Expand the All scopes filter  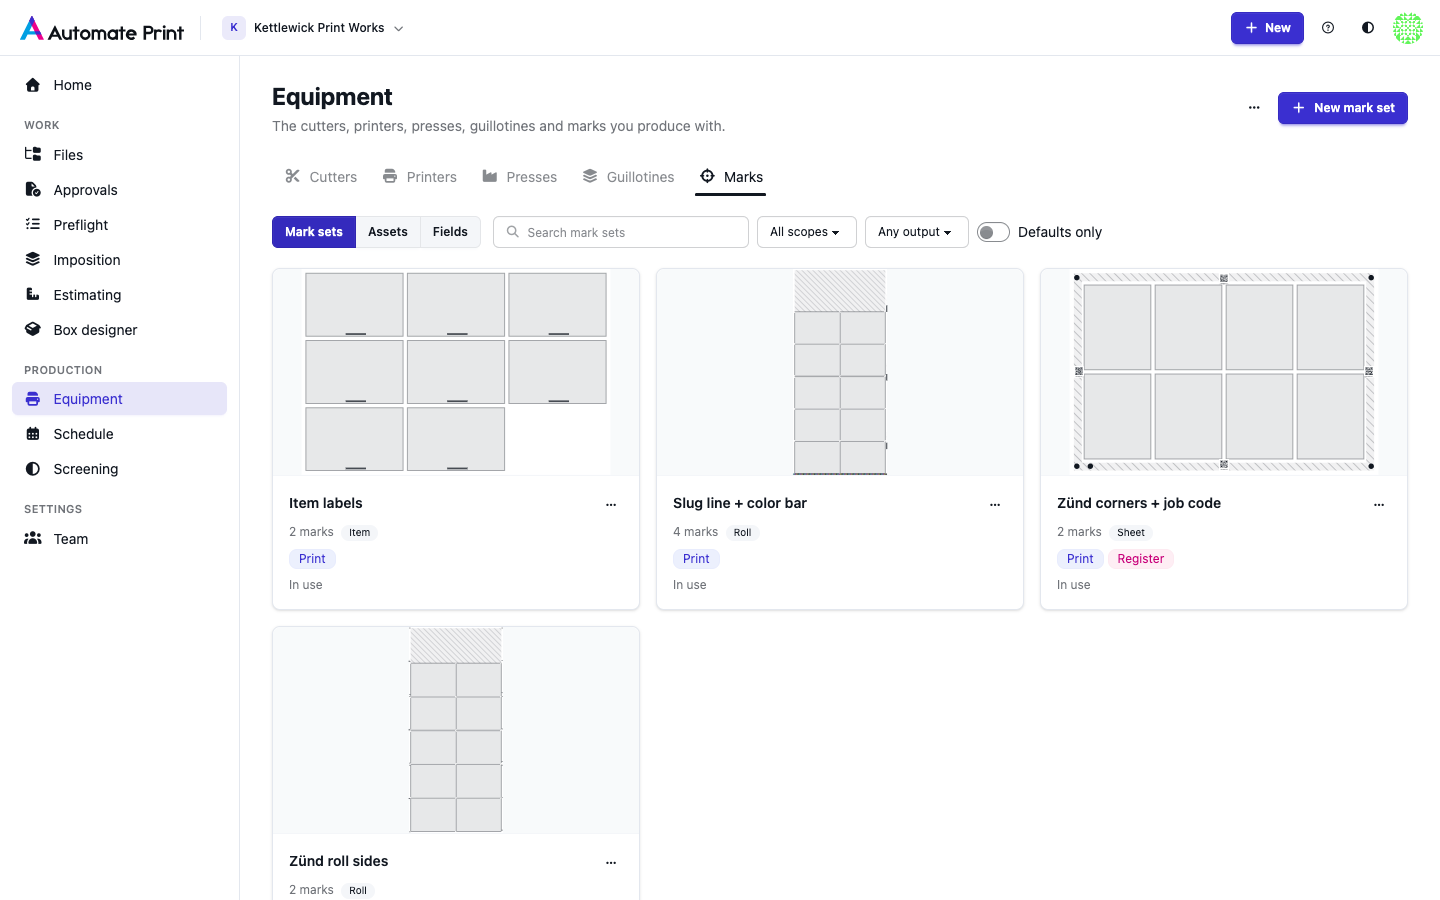pyautogui.click(x=806, y=232)
